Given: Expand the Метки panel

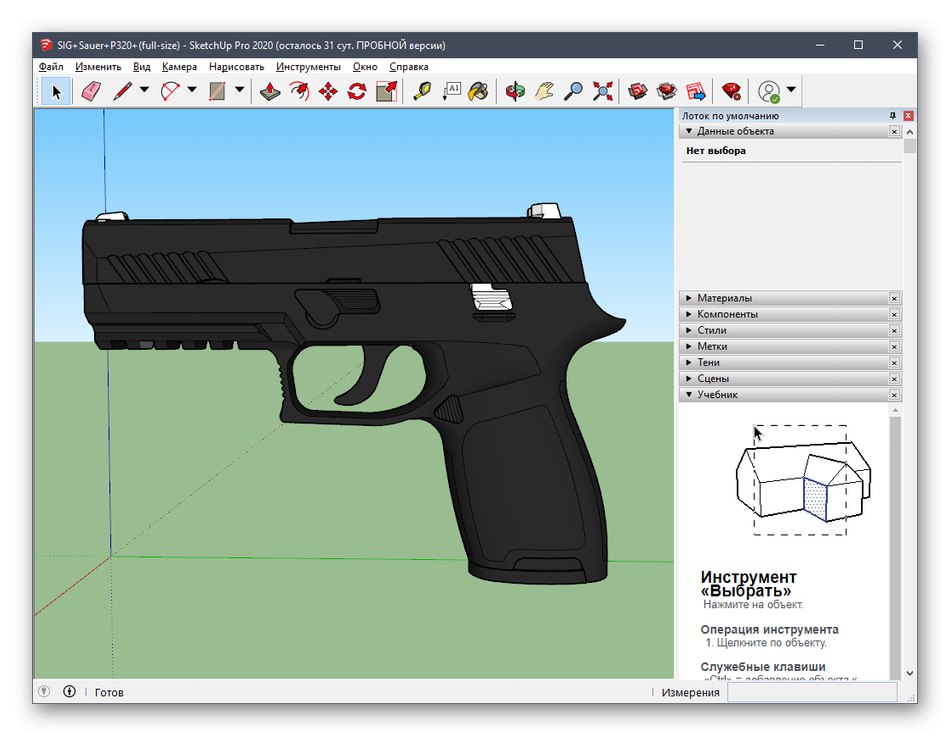Looking at the screenshot, I should (689, 346).
